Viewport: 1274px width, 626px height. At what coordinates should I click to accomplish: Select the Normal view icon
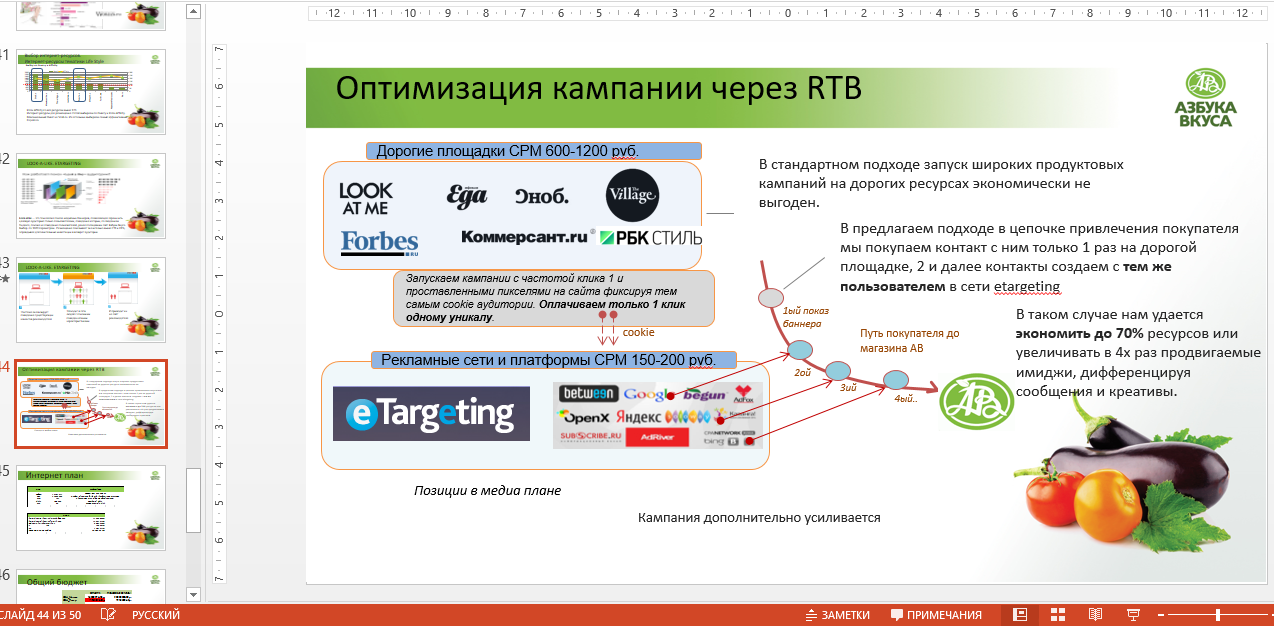tap(1019, 615)
